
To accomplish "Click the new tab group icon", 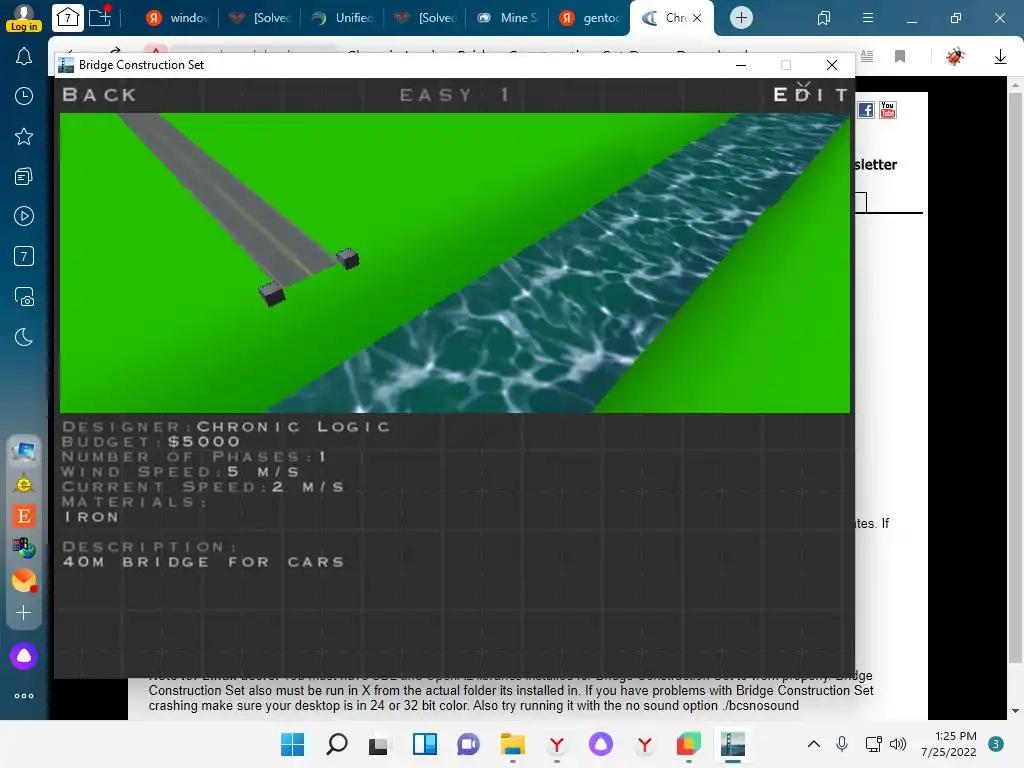I will click(x=100, y=17).
